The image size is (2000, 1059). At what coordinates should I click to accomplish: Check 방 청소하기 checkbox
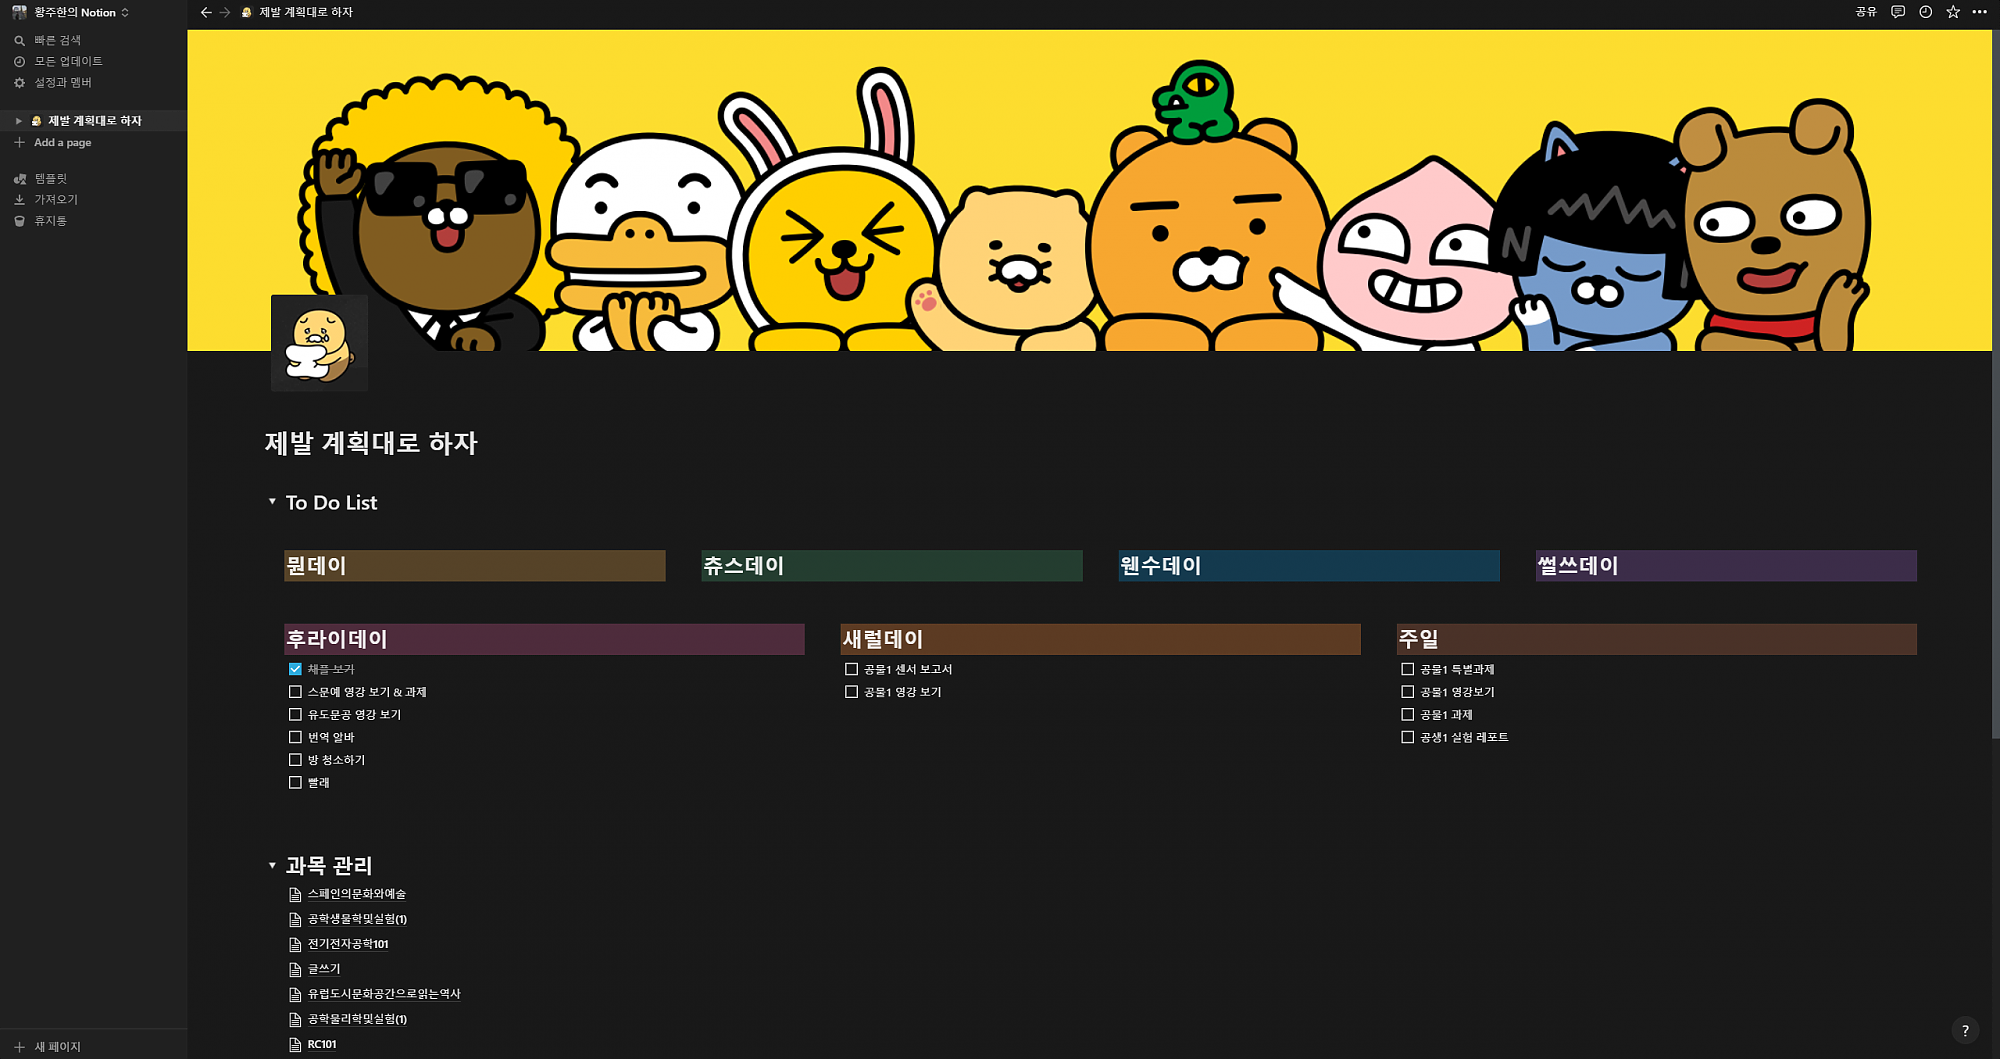click(x=295, y=760)
